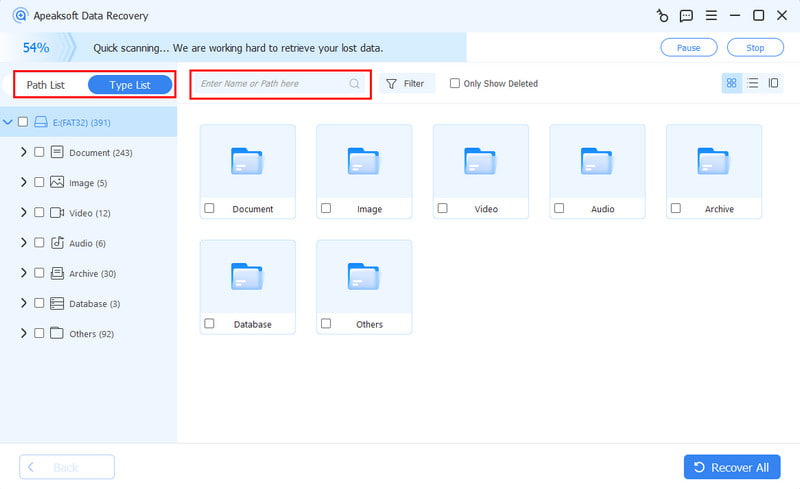Enable Only Show Deleted checkbox
Screen dimensions: 800x489
click(x=455, y=83)
